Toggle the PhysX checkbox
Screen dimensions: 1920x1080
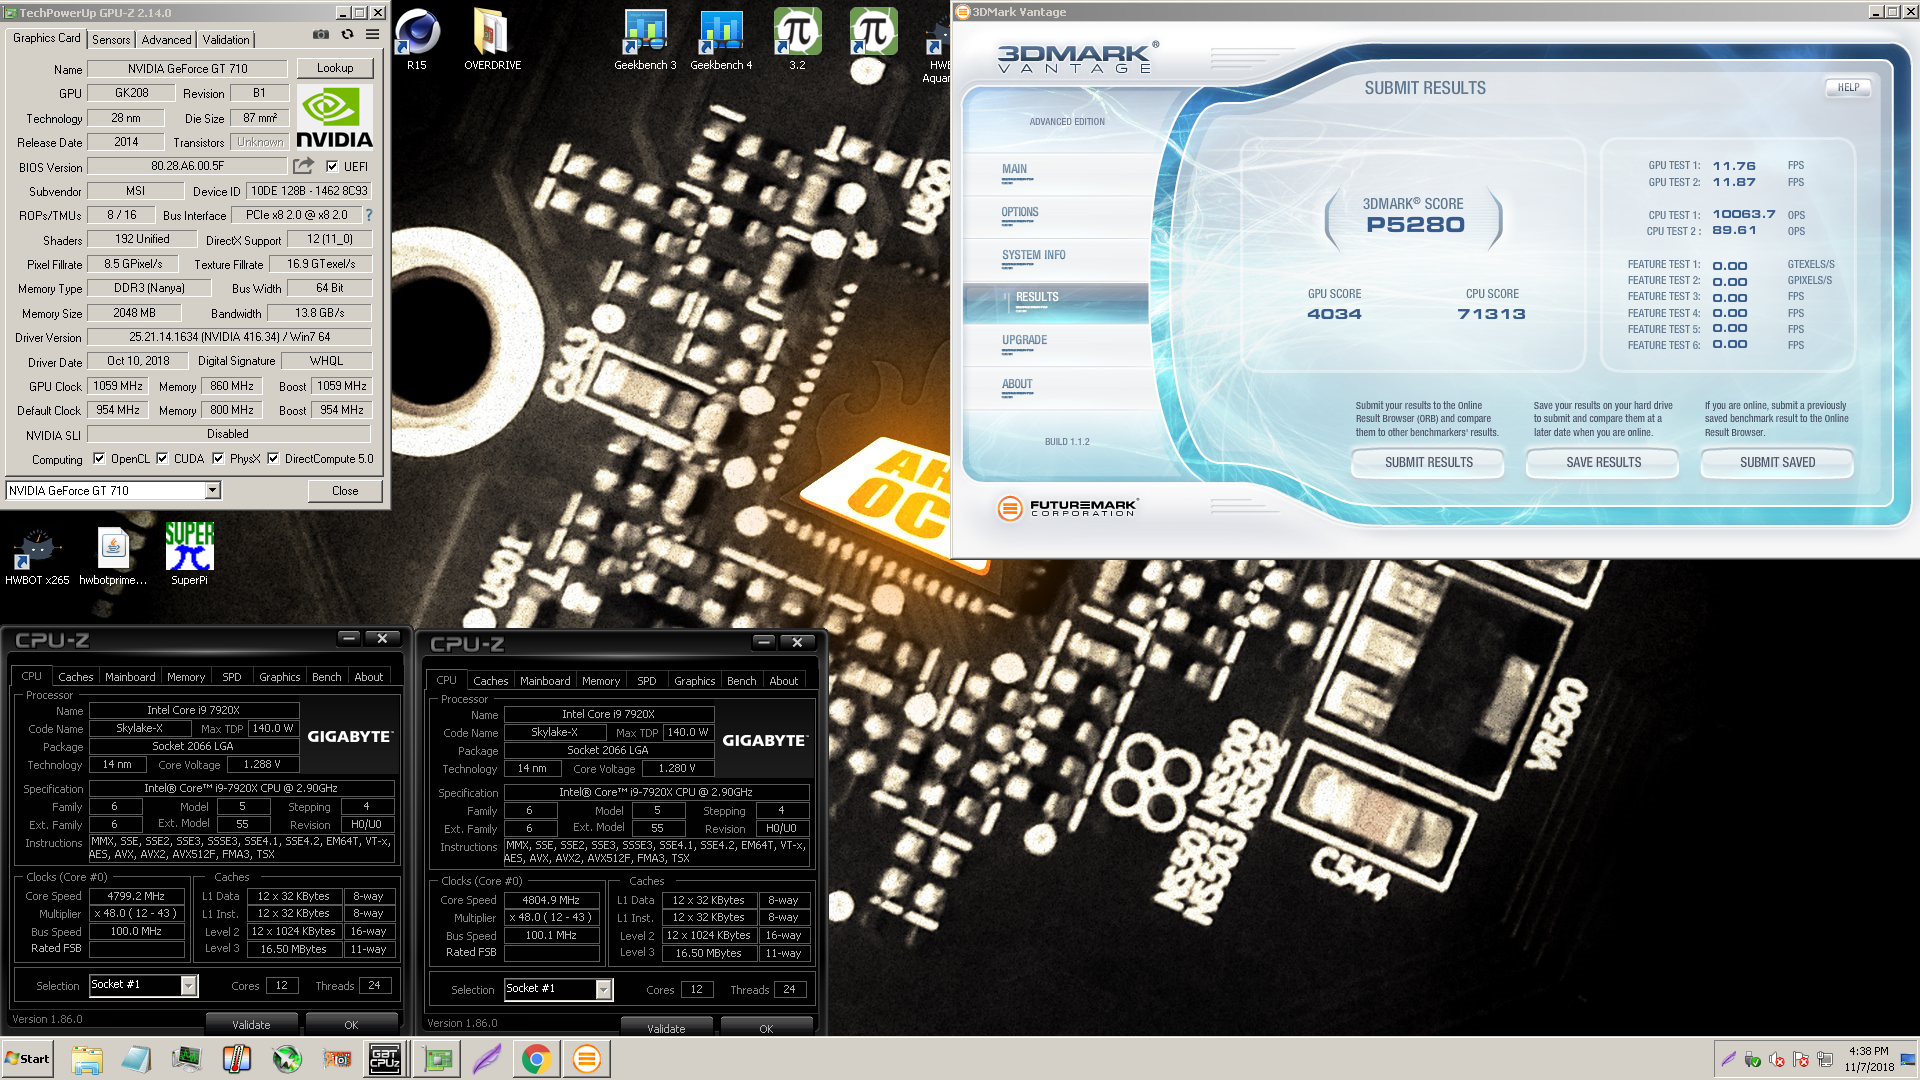tap(218, 458)
